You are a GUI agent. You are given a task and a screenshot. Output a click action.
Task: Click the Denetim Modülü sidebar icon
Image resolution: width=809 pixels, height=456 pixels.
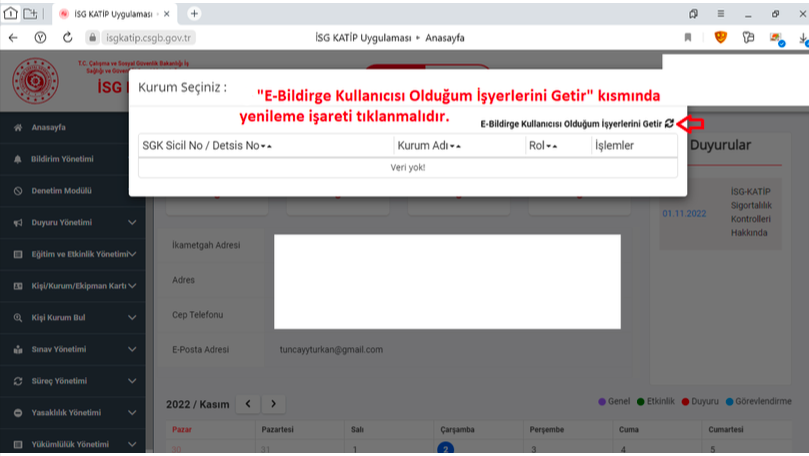[x=18, y=191]
